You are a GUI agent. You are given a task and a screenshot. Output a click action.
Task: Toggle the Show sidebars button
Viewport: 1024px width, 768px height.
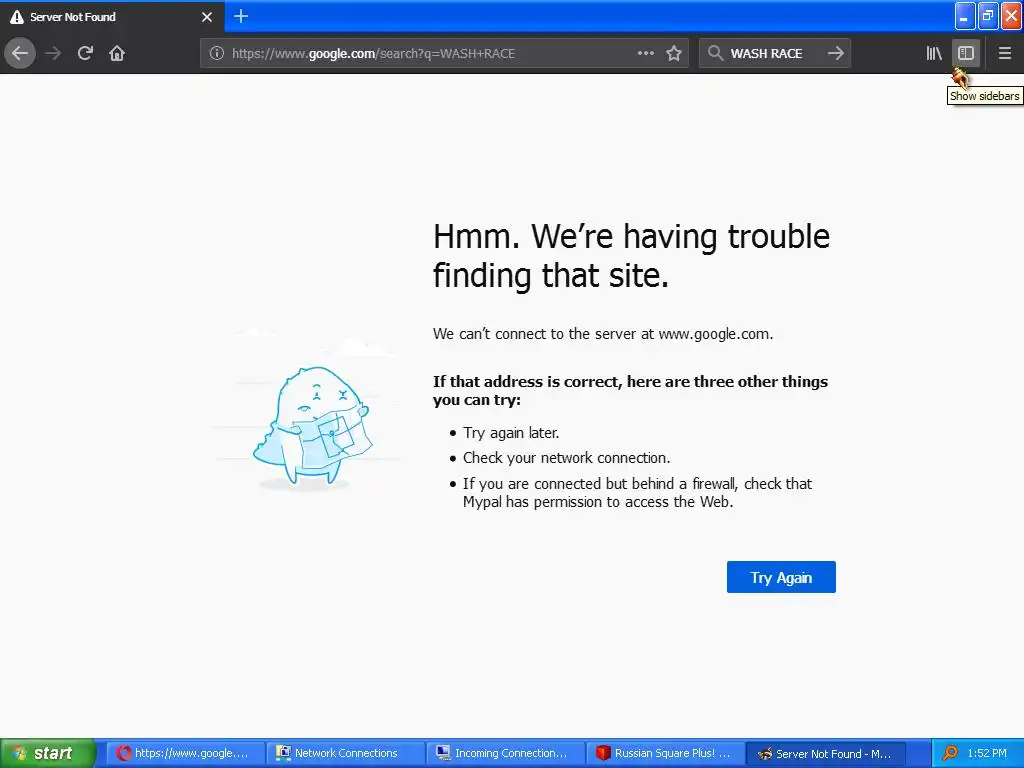pyautogui.click(x=966, y=53)
